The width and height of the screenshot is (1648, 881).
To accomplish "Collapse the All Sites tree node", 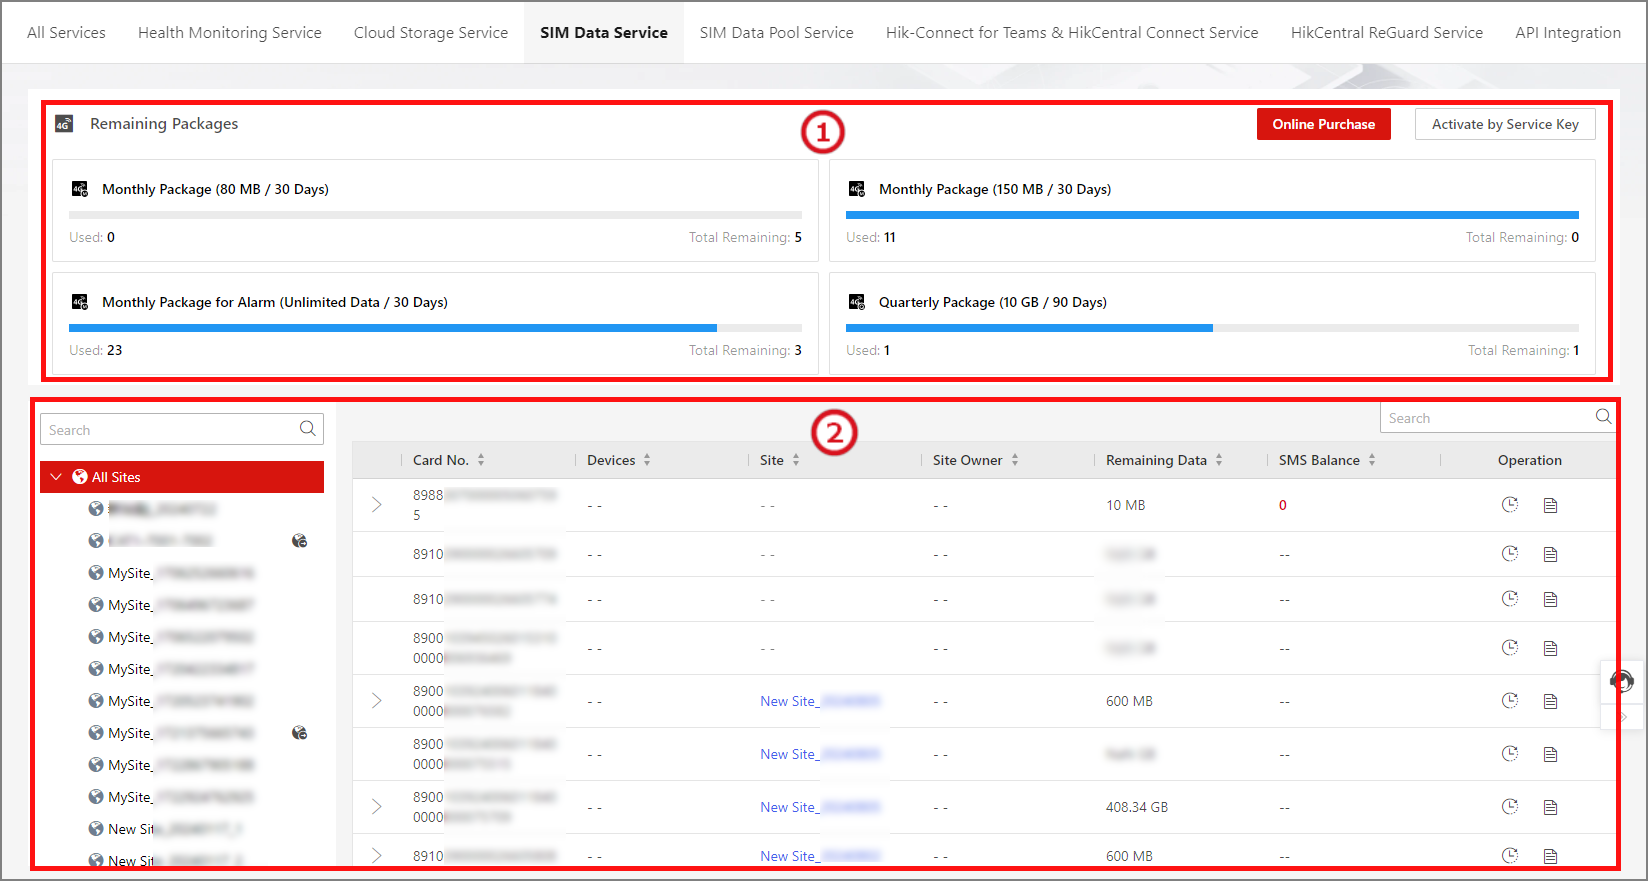I will pos(56,477).
